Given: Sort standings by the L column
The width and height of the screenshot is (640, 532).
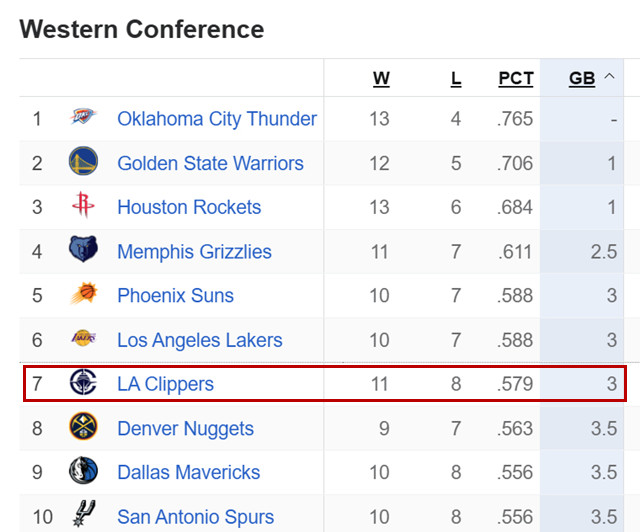Looking at the screenshot, I should [x=456, y=78].
